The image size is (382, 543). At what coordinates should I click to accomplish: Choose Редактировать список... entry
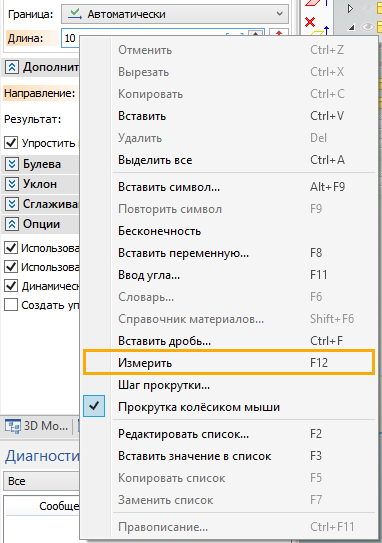(229, 434)
